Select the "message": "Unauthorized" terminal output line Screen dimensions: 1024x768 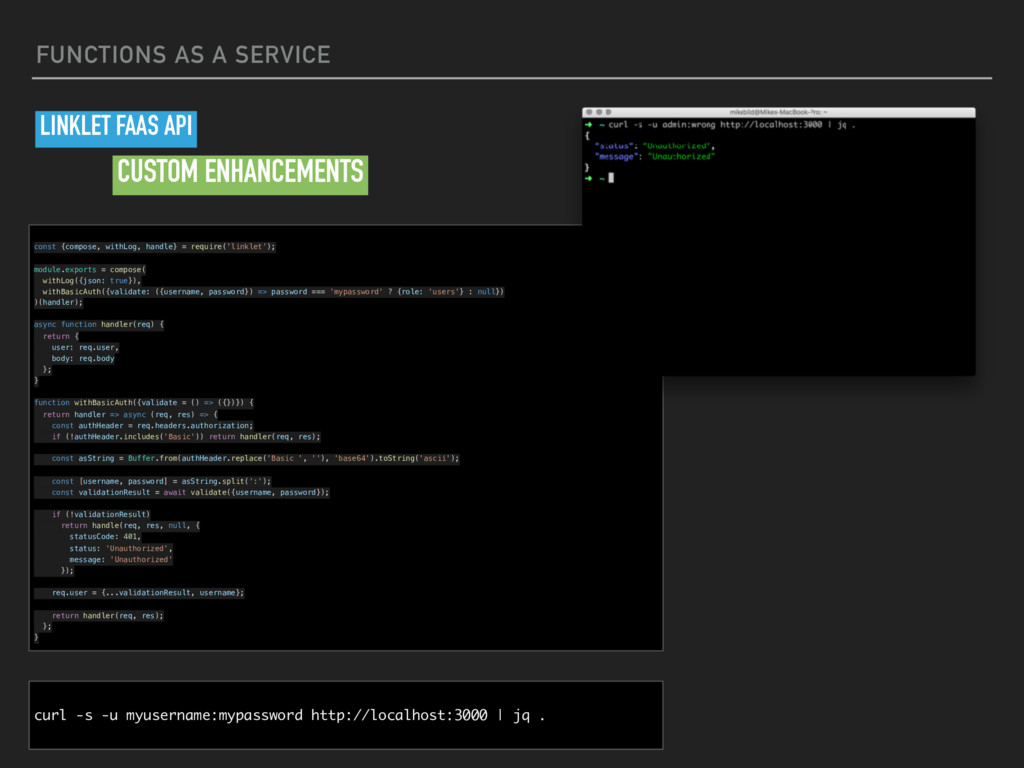(x=654, y=157)
